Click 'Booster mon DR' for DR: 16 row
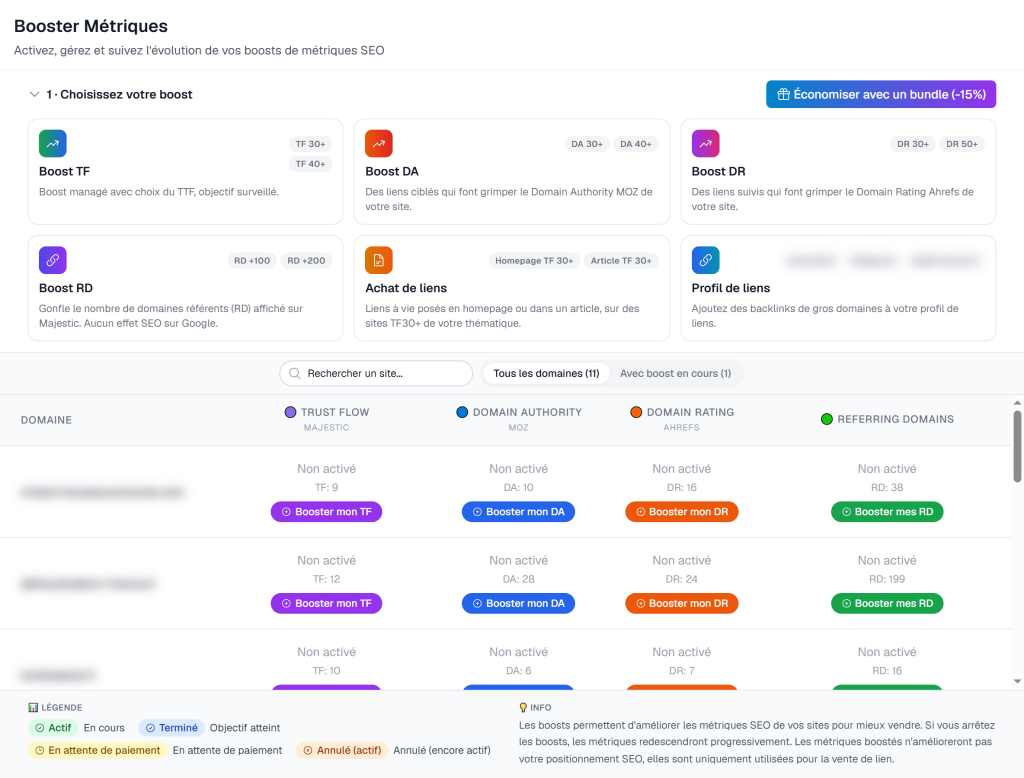Screen dimensions: 1024x778 [682, 512]
